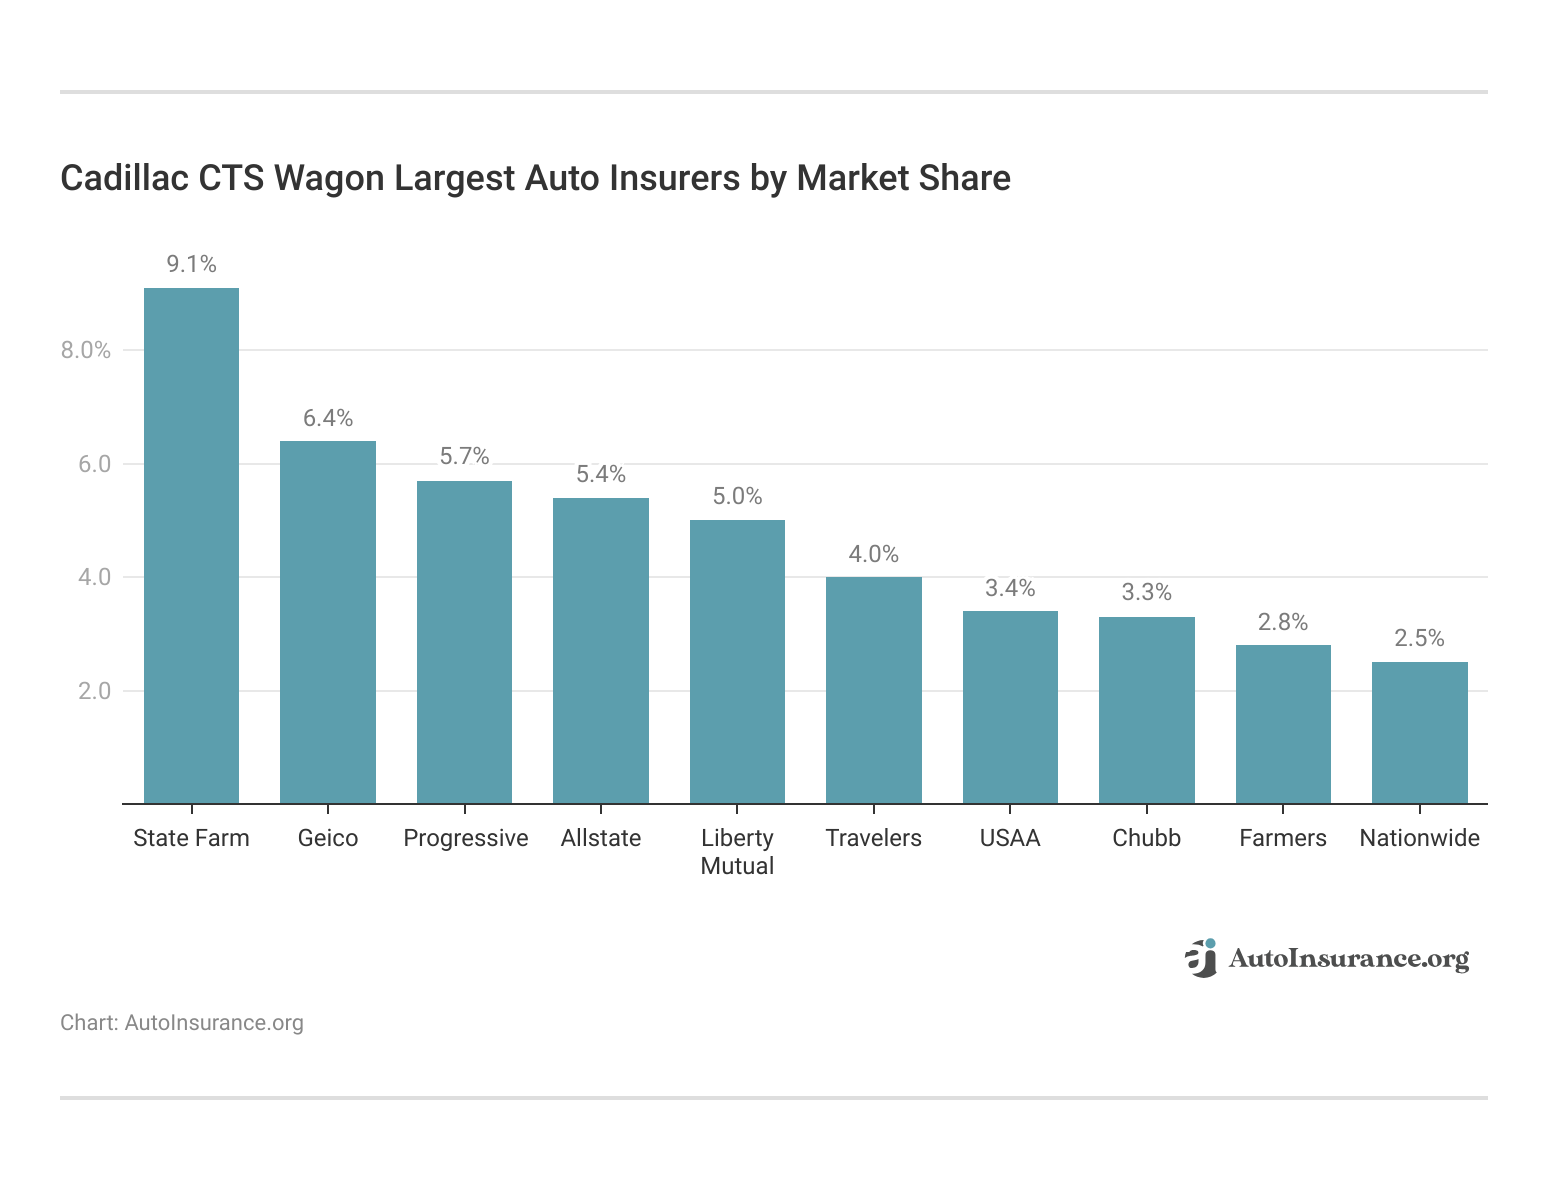Click the 5.0% value label
The width and height of the screenshot is (1548, 1180).
(737, 496)
